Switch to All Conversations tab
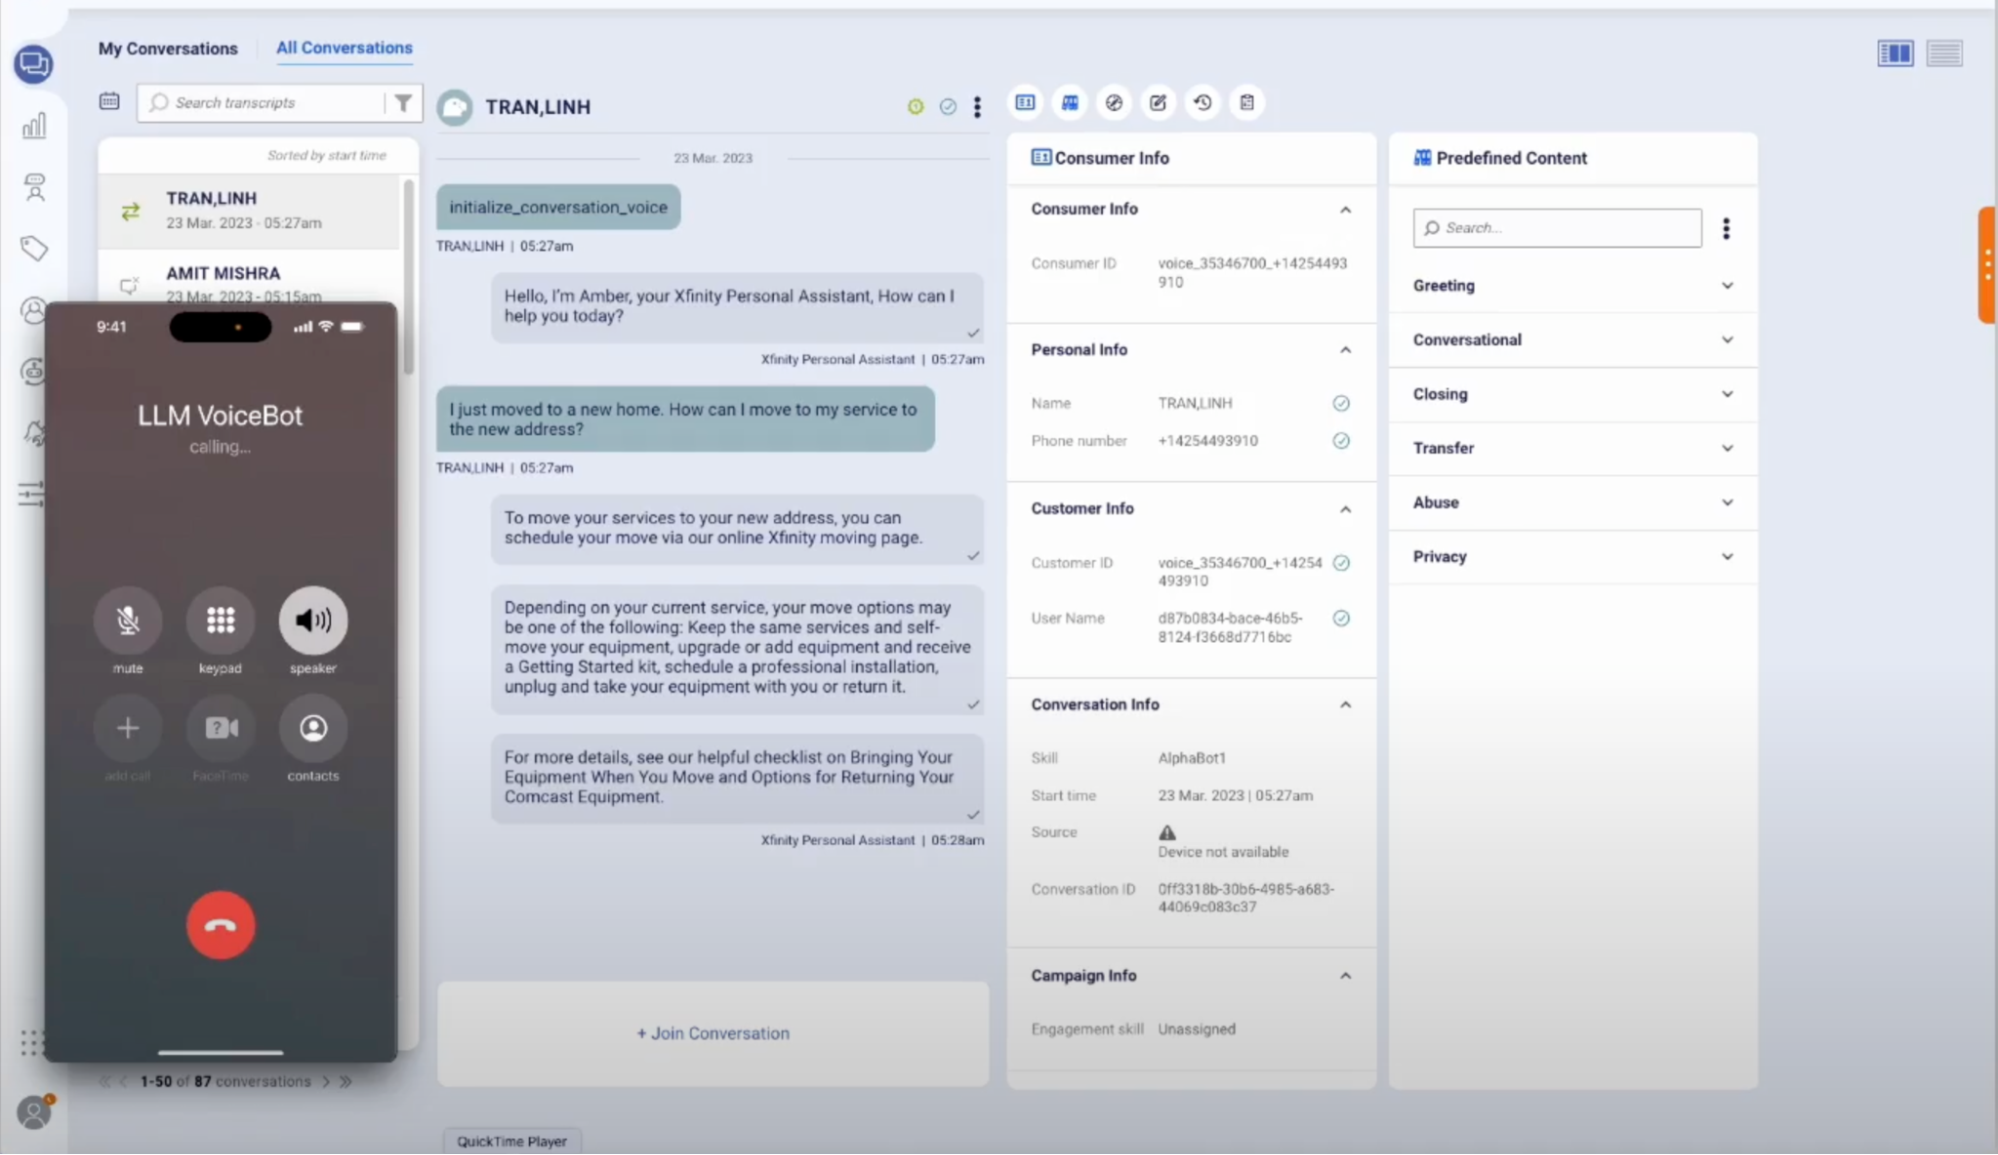This screenshot has height=1155, width=1998. (x=344, y=47)
